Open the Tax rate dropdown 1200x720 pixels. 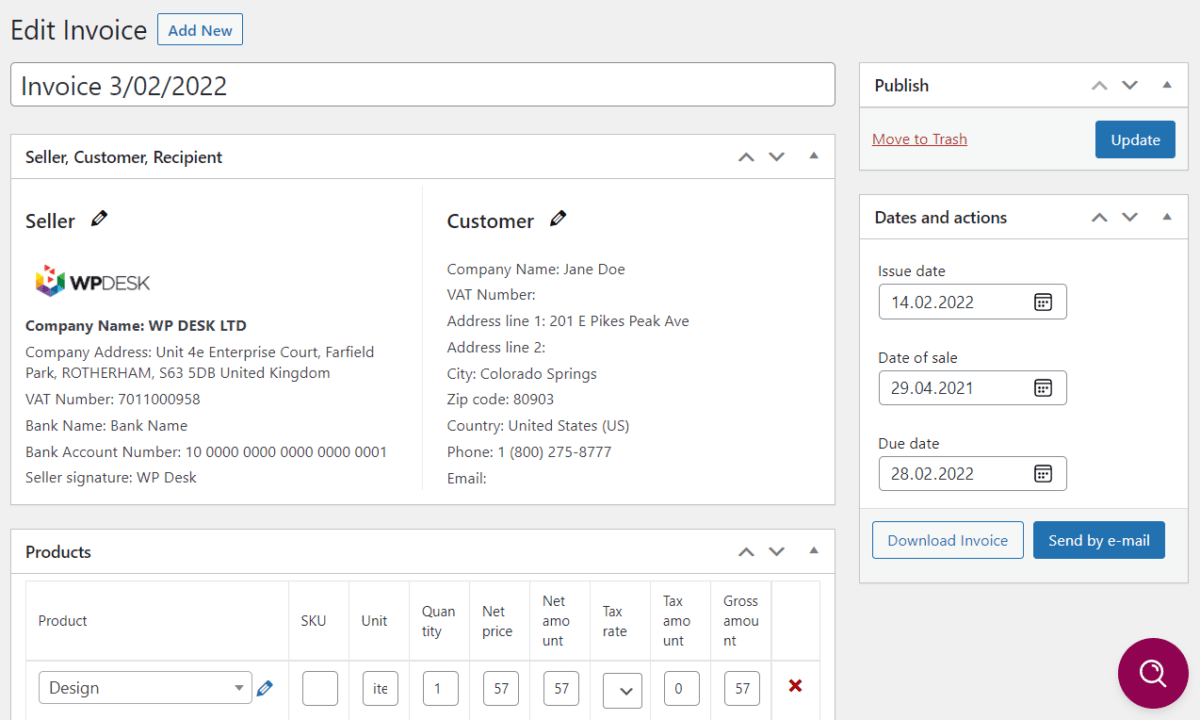622,689
